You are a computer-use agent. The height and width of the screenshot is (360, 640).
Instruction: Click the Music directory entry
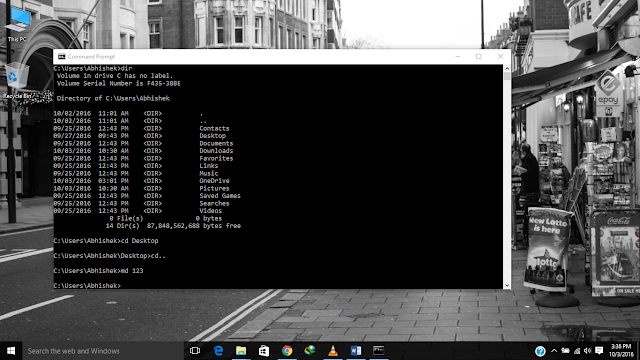(209, 173)
